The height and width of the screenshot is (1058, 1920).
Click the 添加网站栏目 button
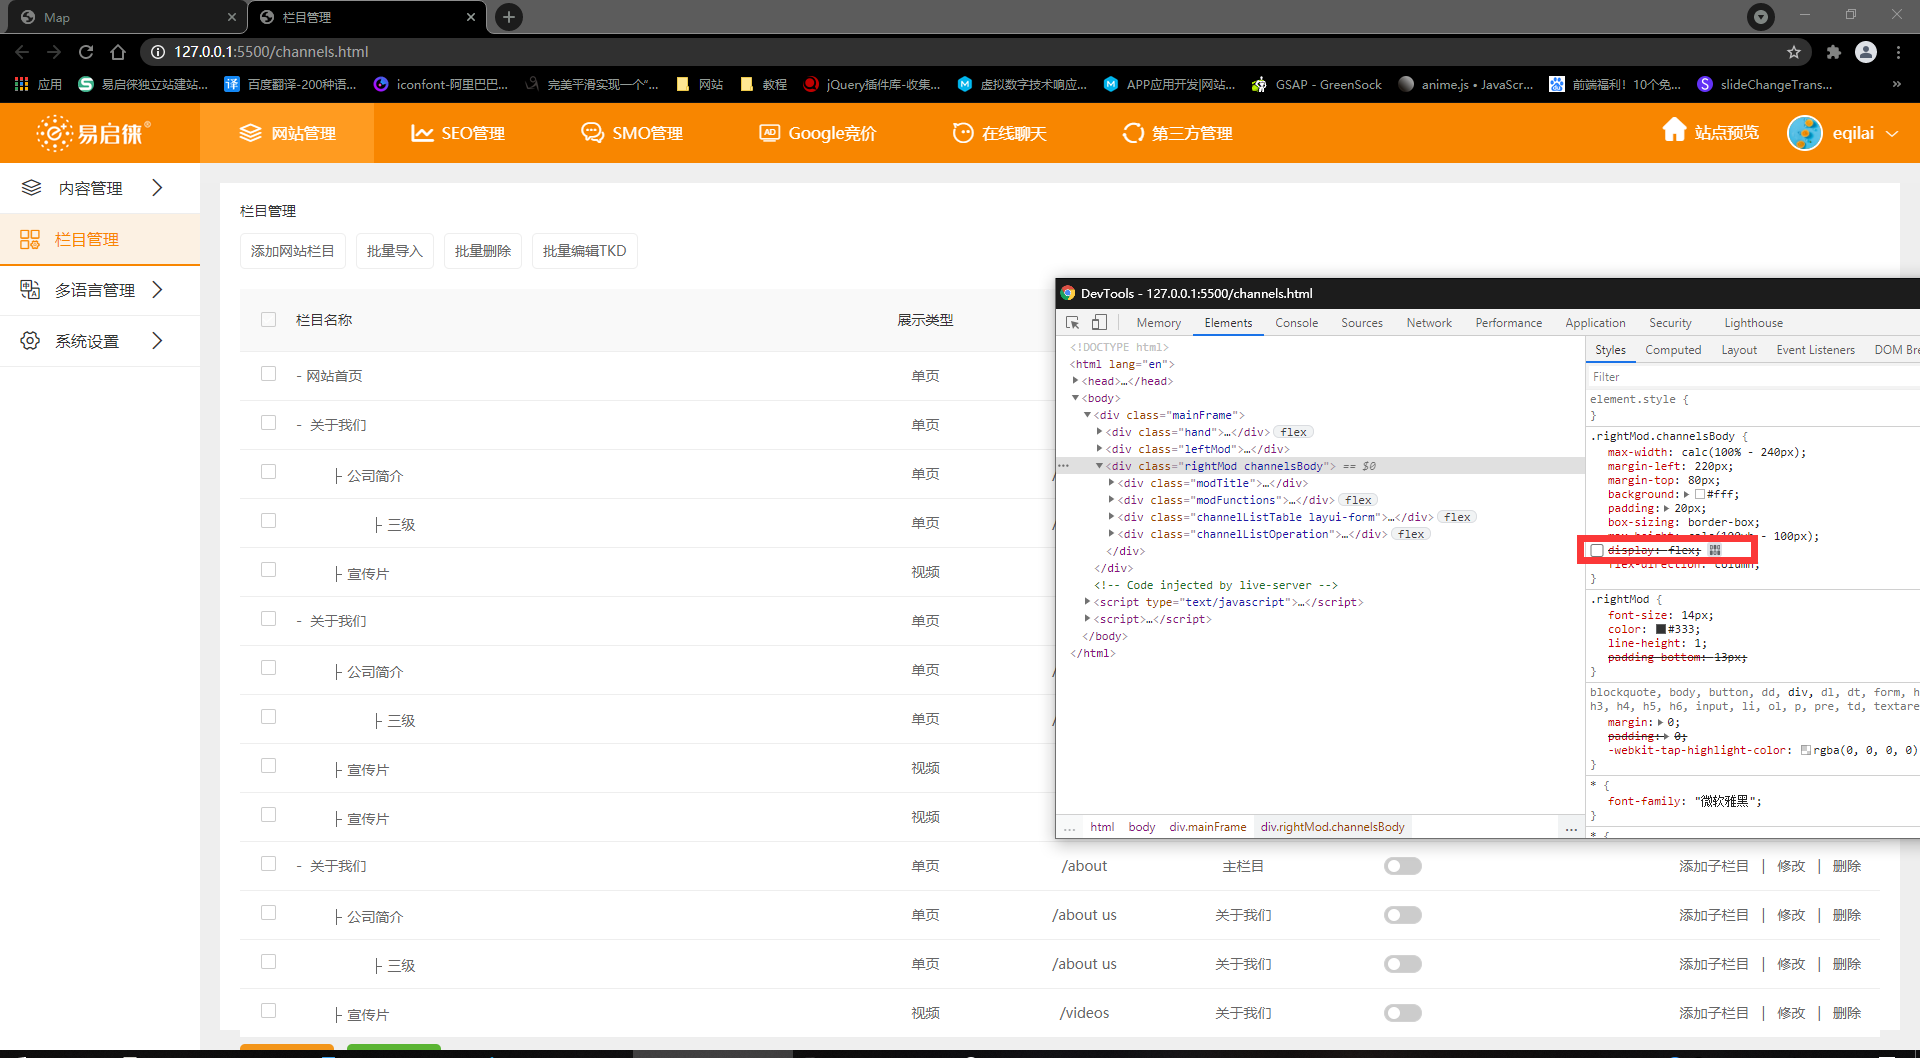[293, 251]
